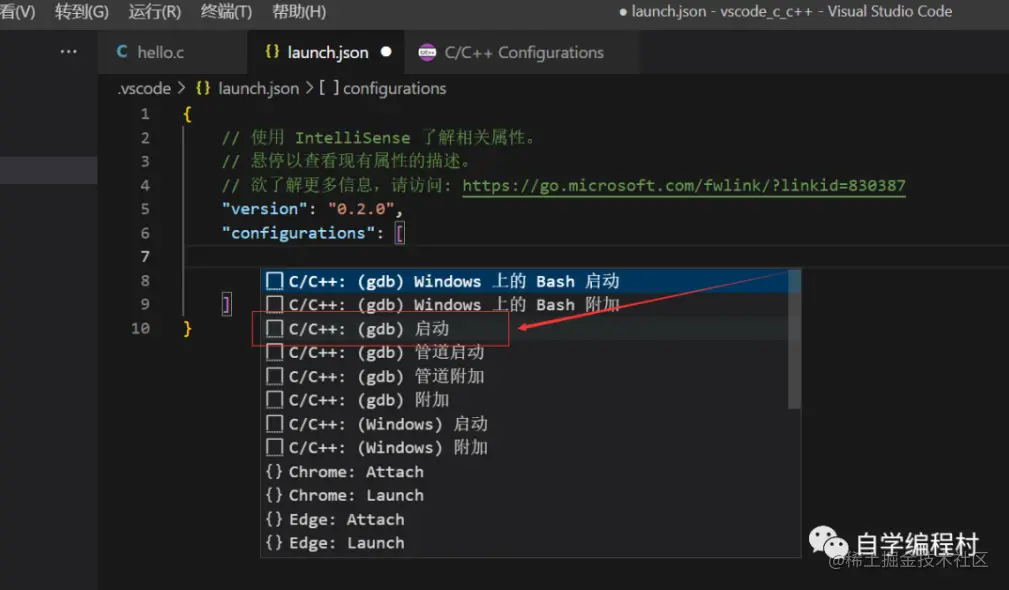Select C/C++: (Windows) 启动 suggestion
The width and height of the screenshot is (1009, 590).
524,424
